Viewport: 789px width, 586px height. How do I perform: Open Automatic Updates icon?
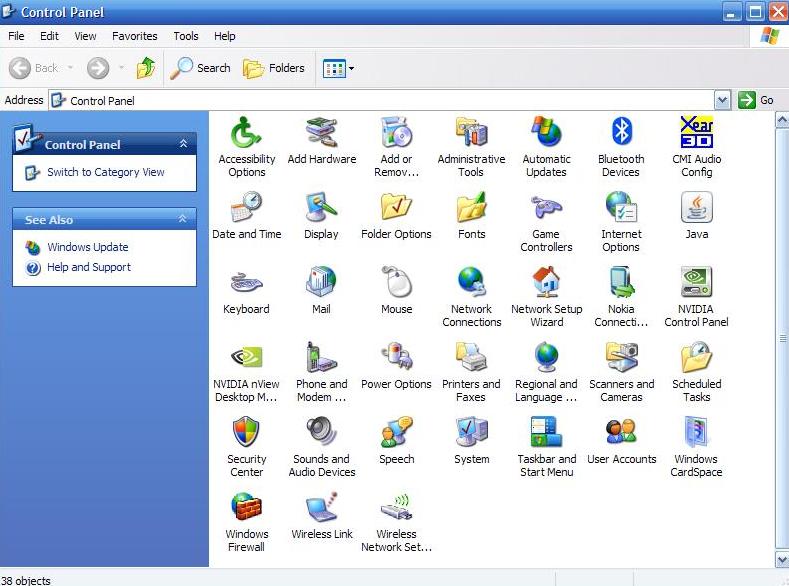coord(546,133)
